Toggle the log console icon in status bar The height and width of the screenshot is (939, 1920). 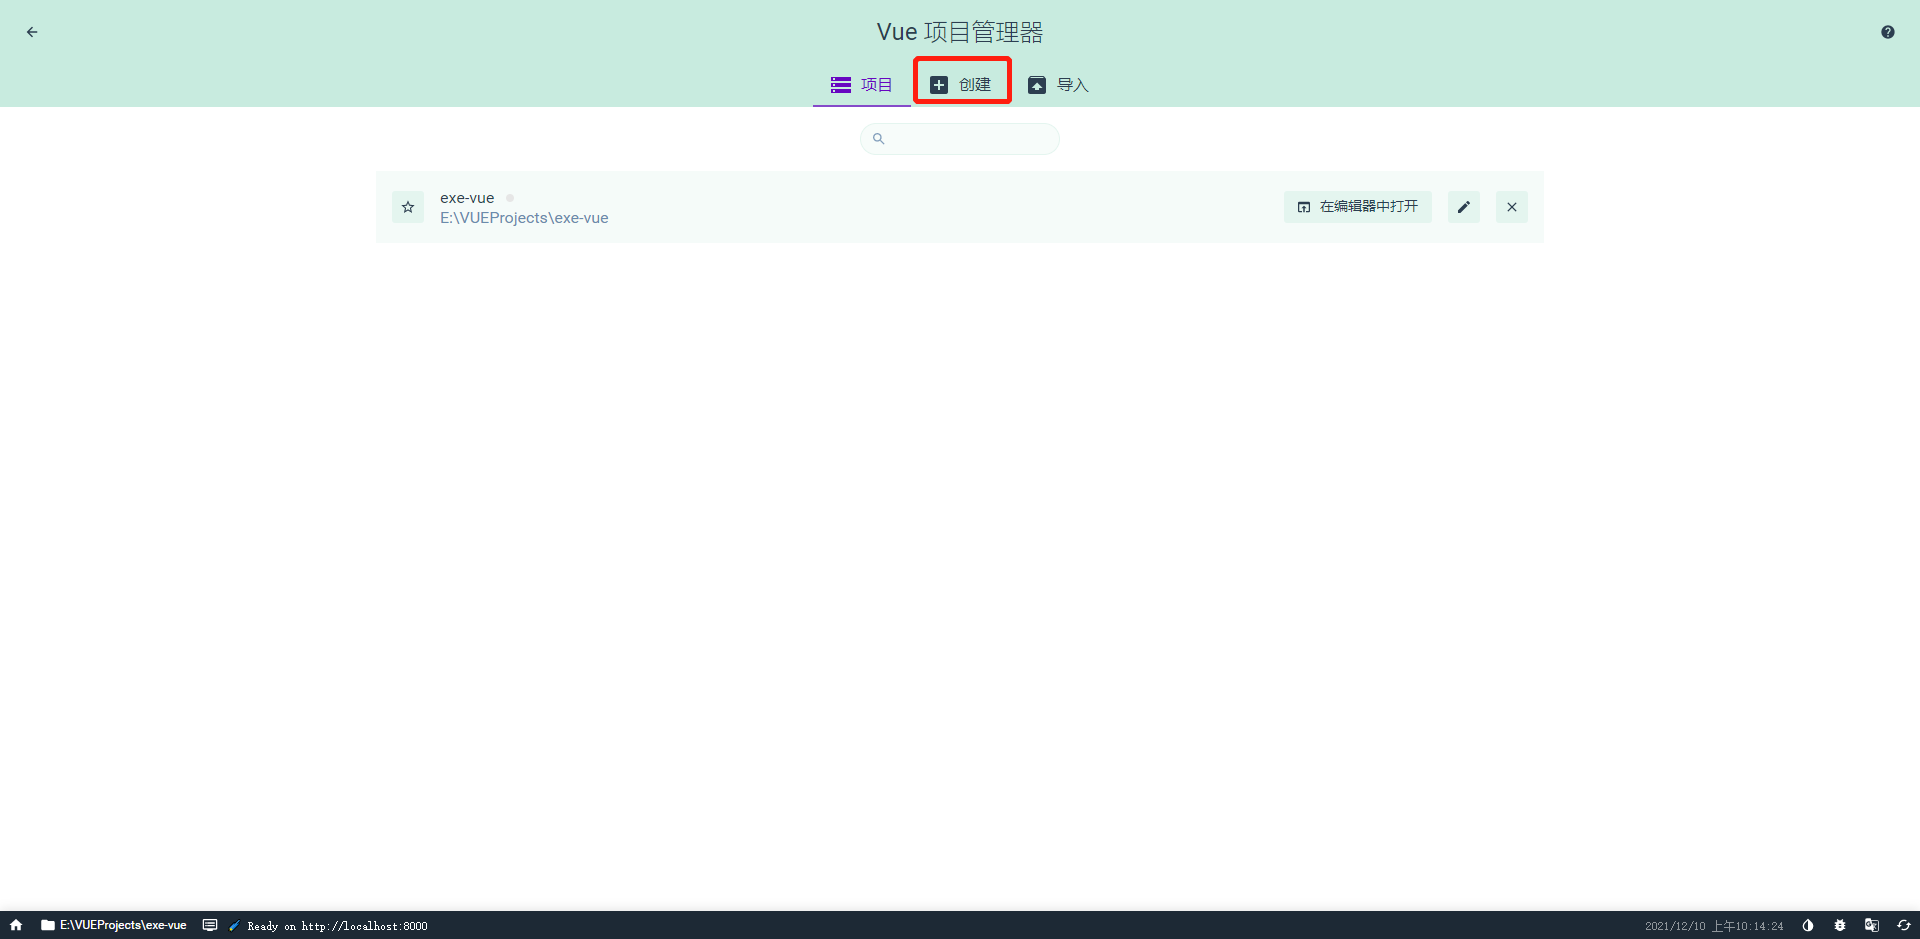click(210, 925)
